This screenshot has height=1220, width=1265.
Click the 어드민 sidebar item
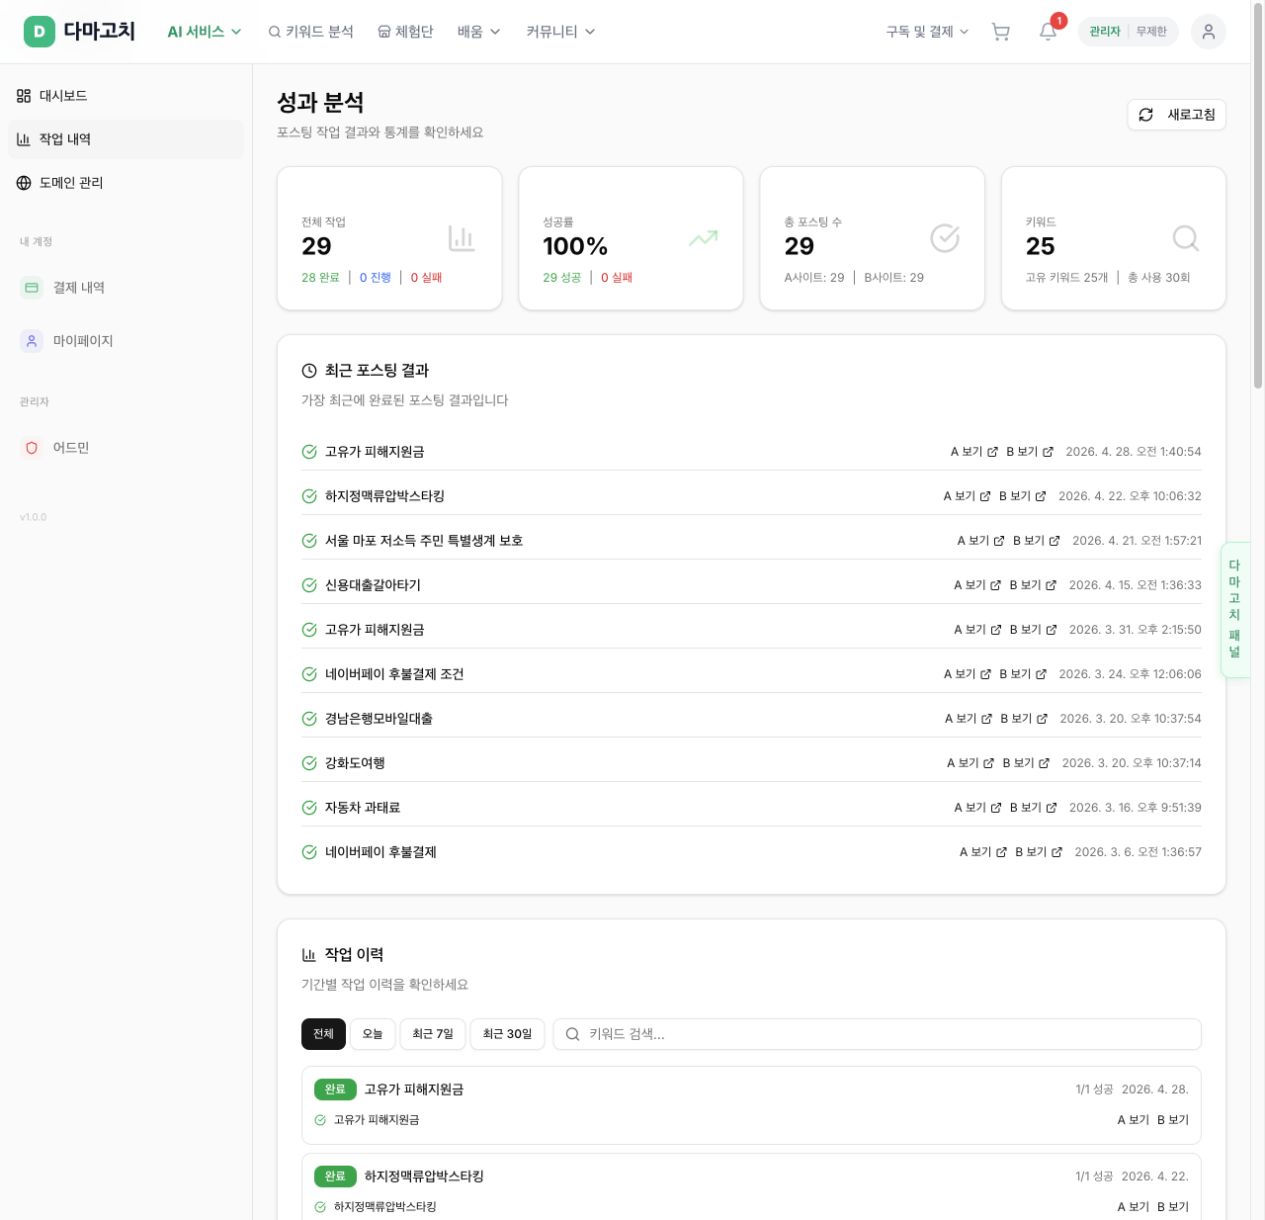tap(126, 448)
